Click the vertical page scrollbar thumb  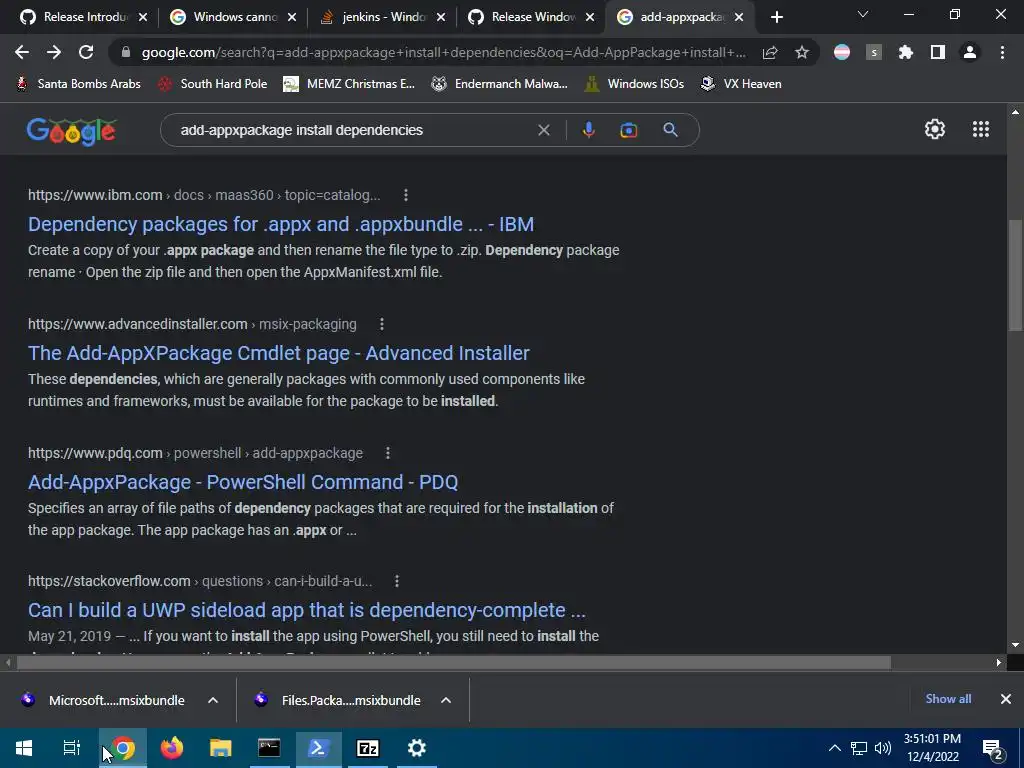(1015, 274)
